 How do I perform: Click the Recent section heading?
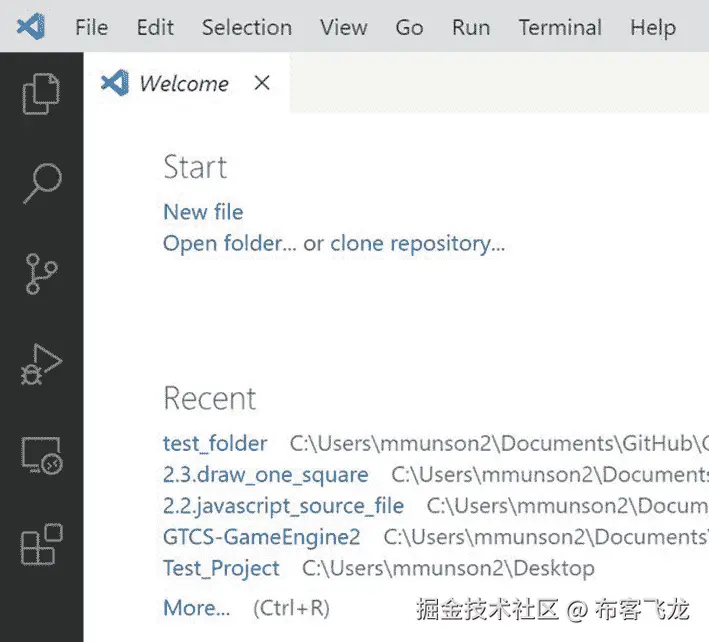(x=209, y=398)
